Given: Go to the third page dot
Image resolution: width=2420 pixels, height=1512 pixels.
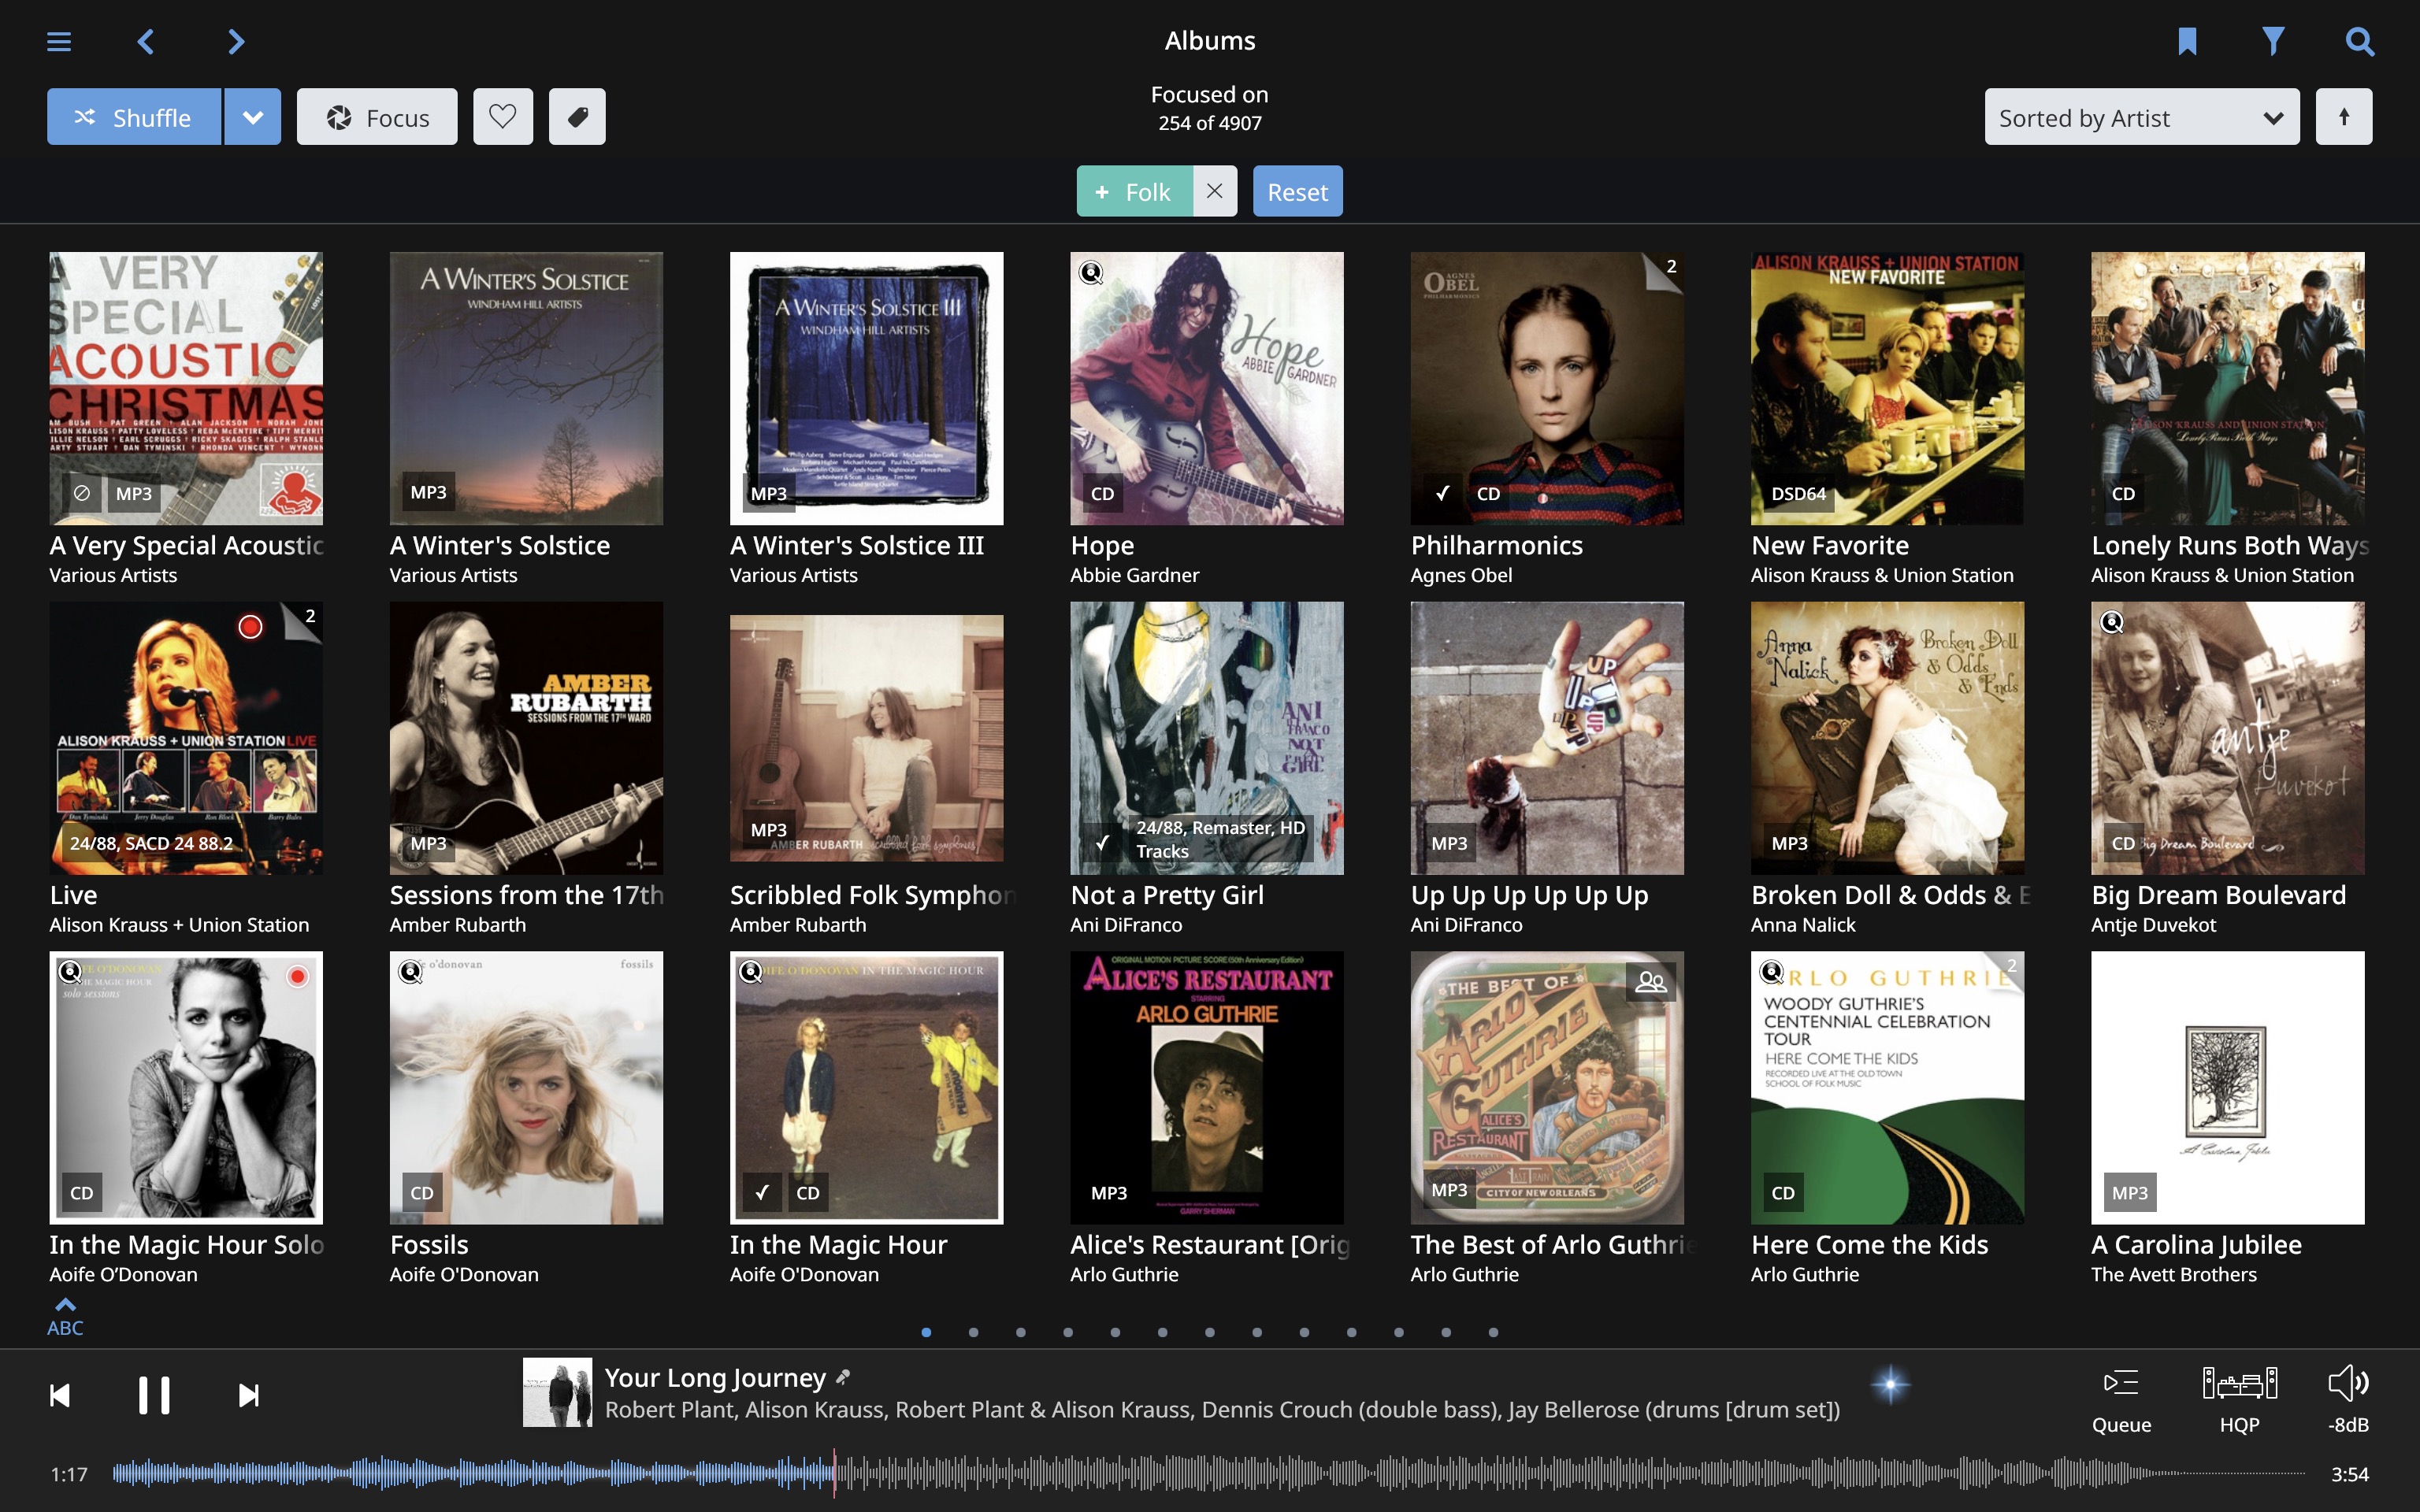Looking at the screenshot, I should [1020, 1332].
